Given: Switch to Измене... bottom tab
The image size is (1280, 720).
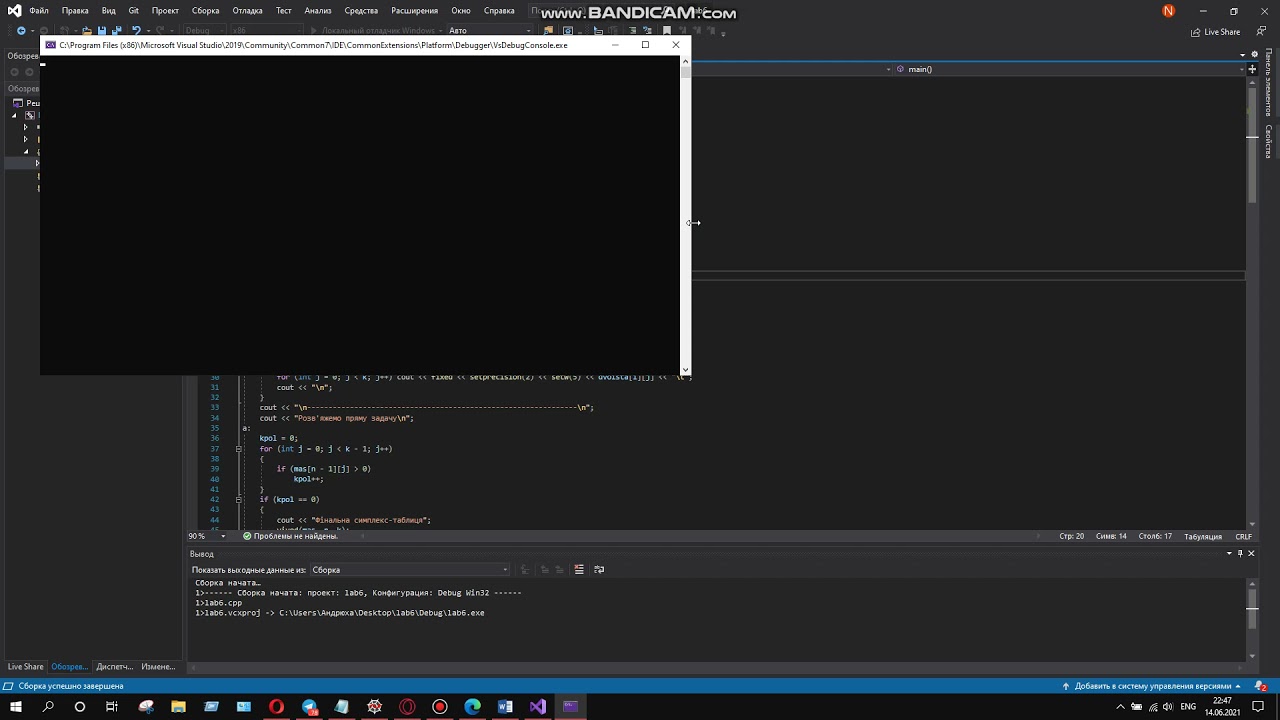Looking at the screenshot, I should click(158, 667).
